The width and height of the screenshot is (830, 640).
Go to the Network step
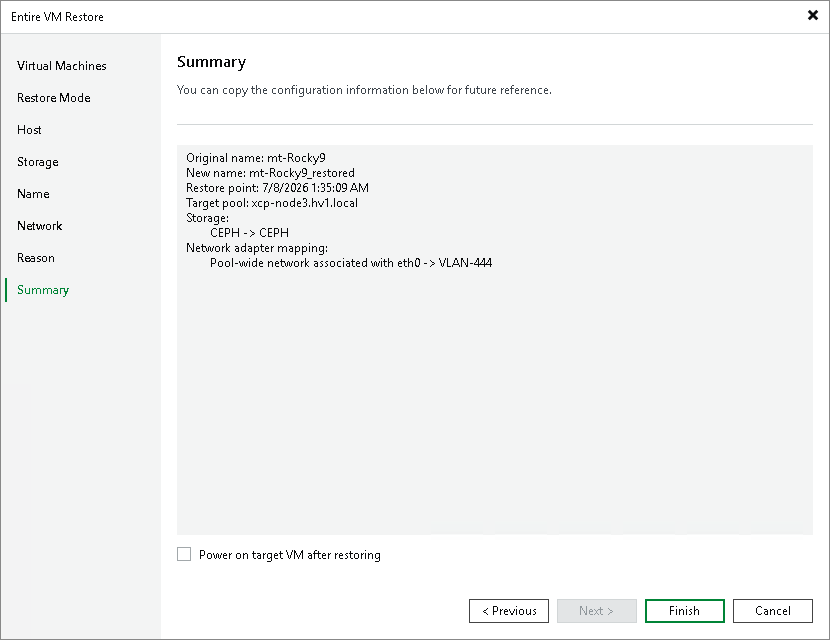click(x=40, y=226)
